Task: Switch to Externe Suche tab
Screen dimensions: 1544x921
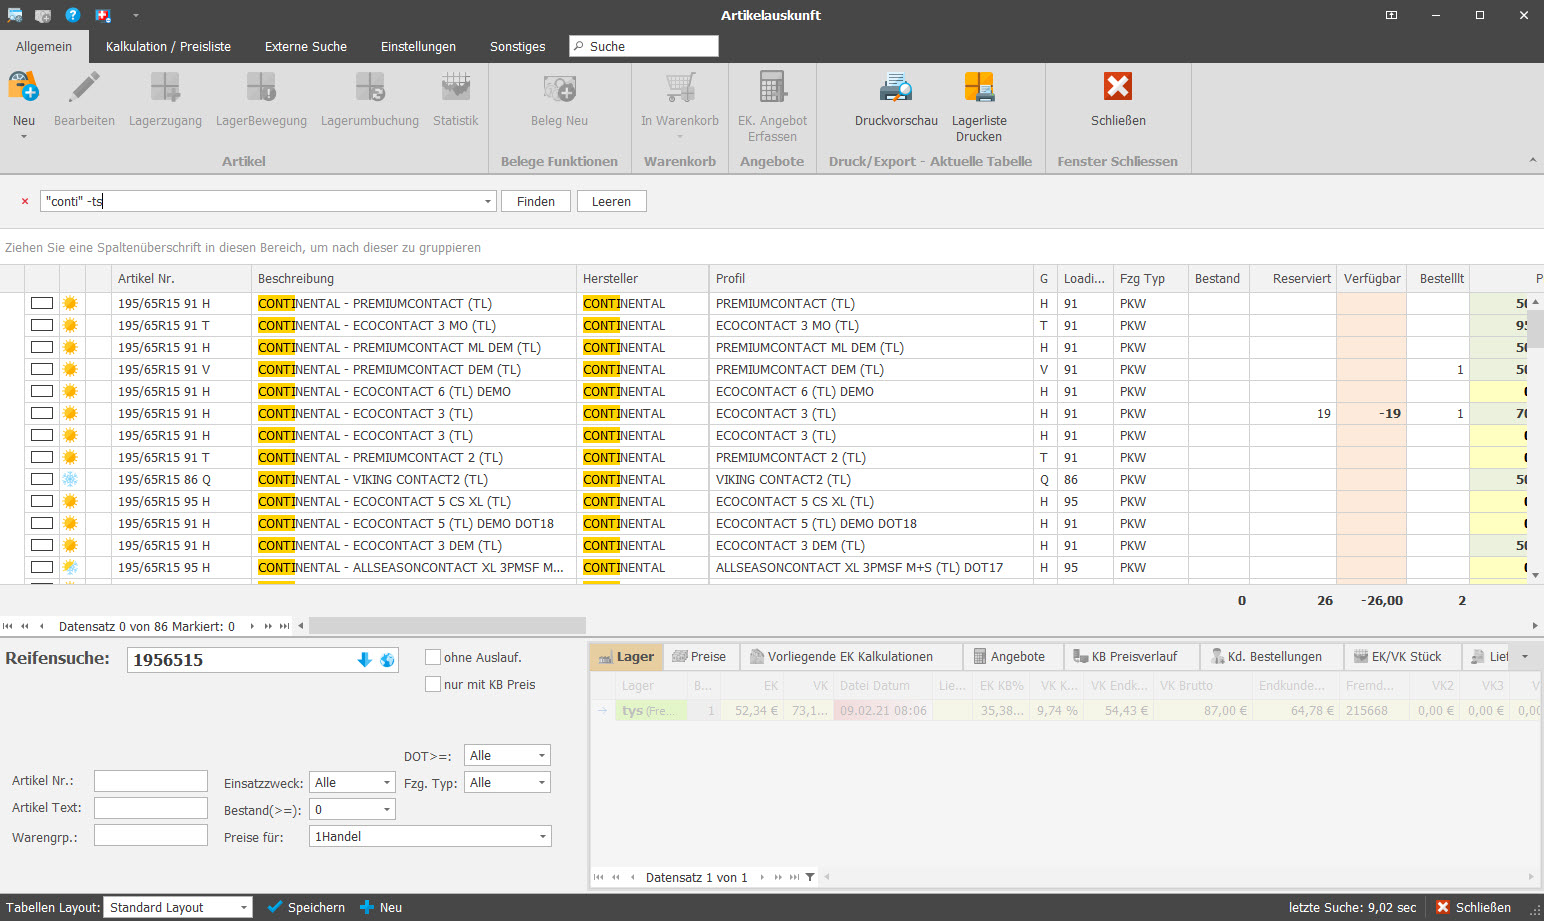Action: [306, 46]
